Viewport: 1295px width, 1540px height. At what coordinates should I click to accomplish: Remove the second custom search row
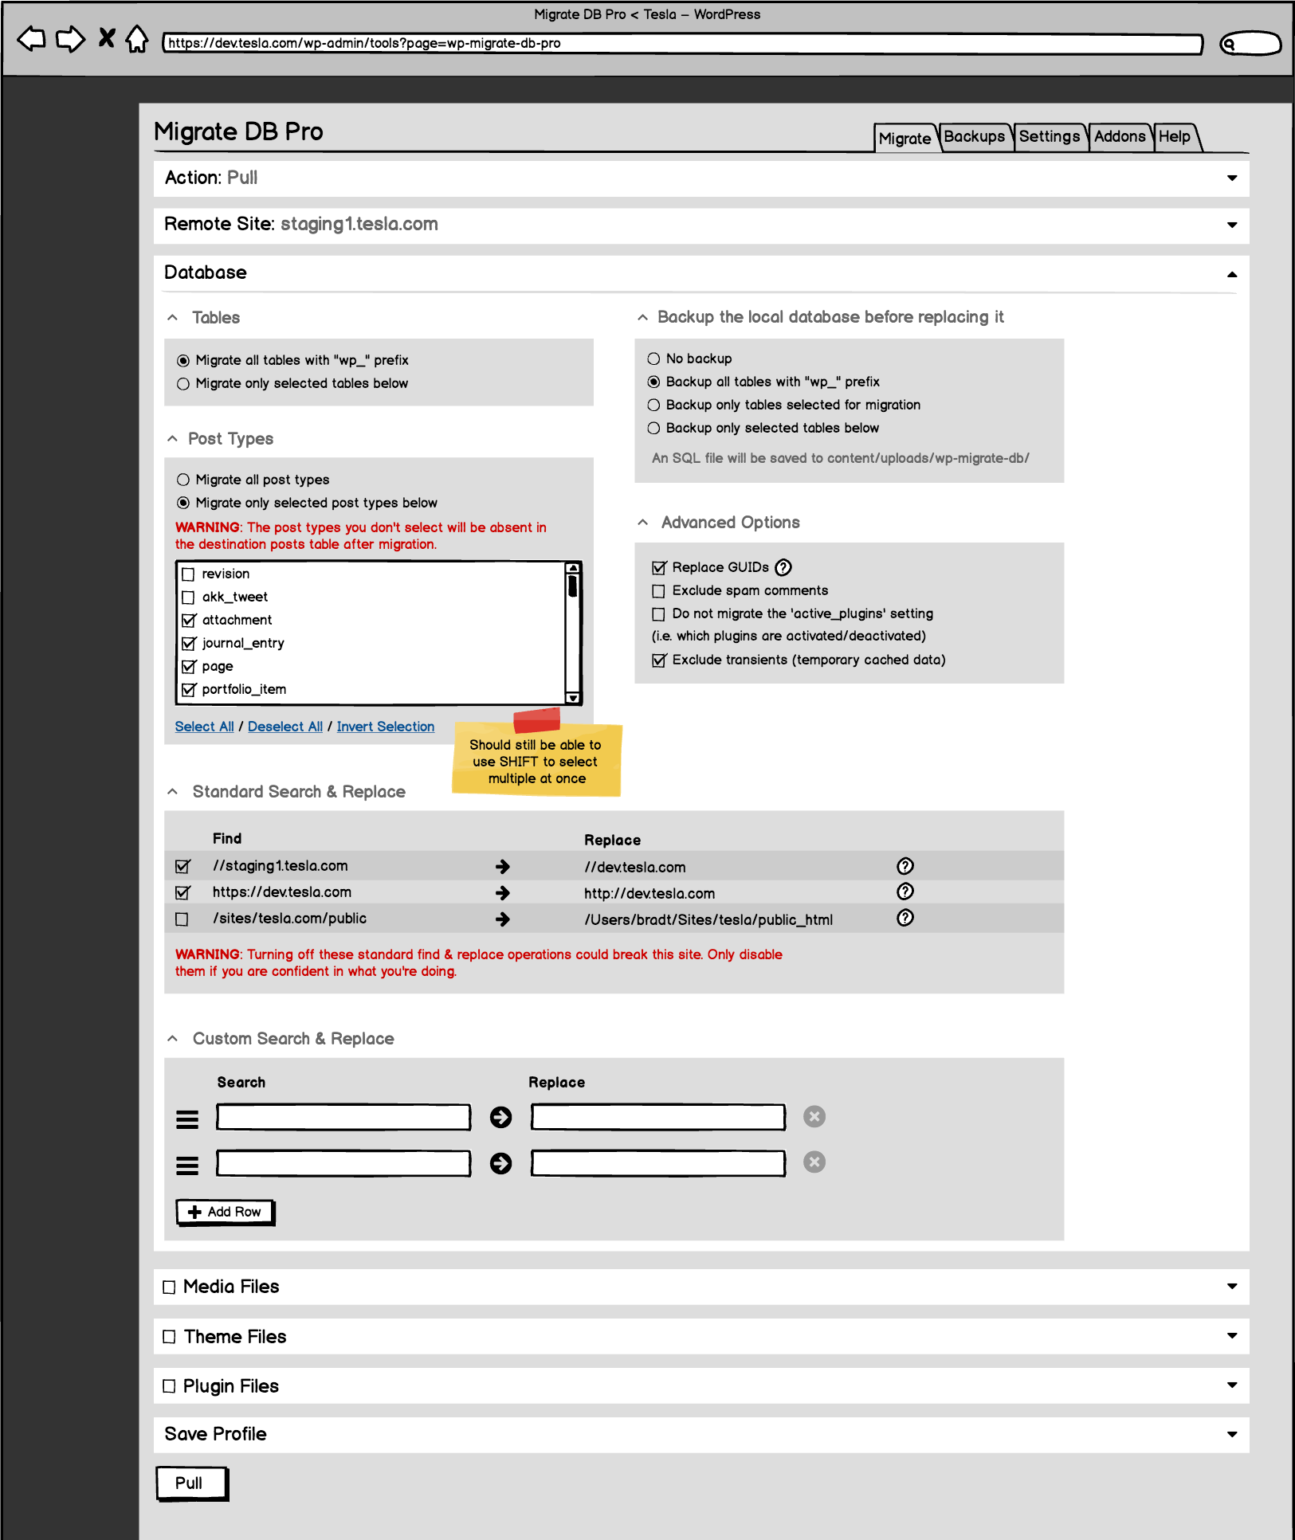point(815,1162)
